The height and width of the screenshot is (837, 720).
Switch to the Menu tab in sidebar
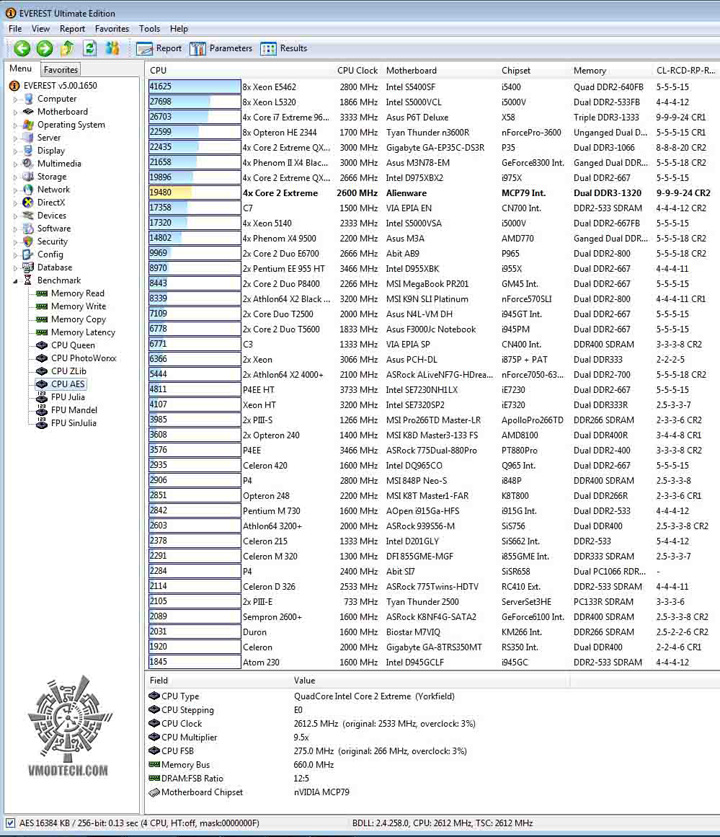[20, 68]
